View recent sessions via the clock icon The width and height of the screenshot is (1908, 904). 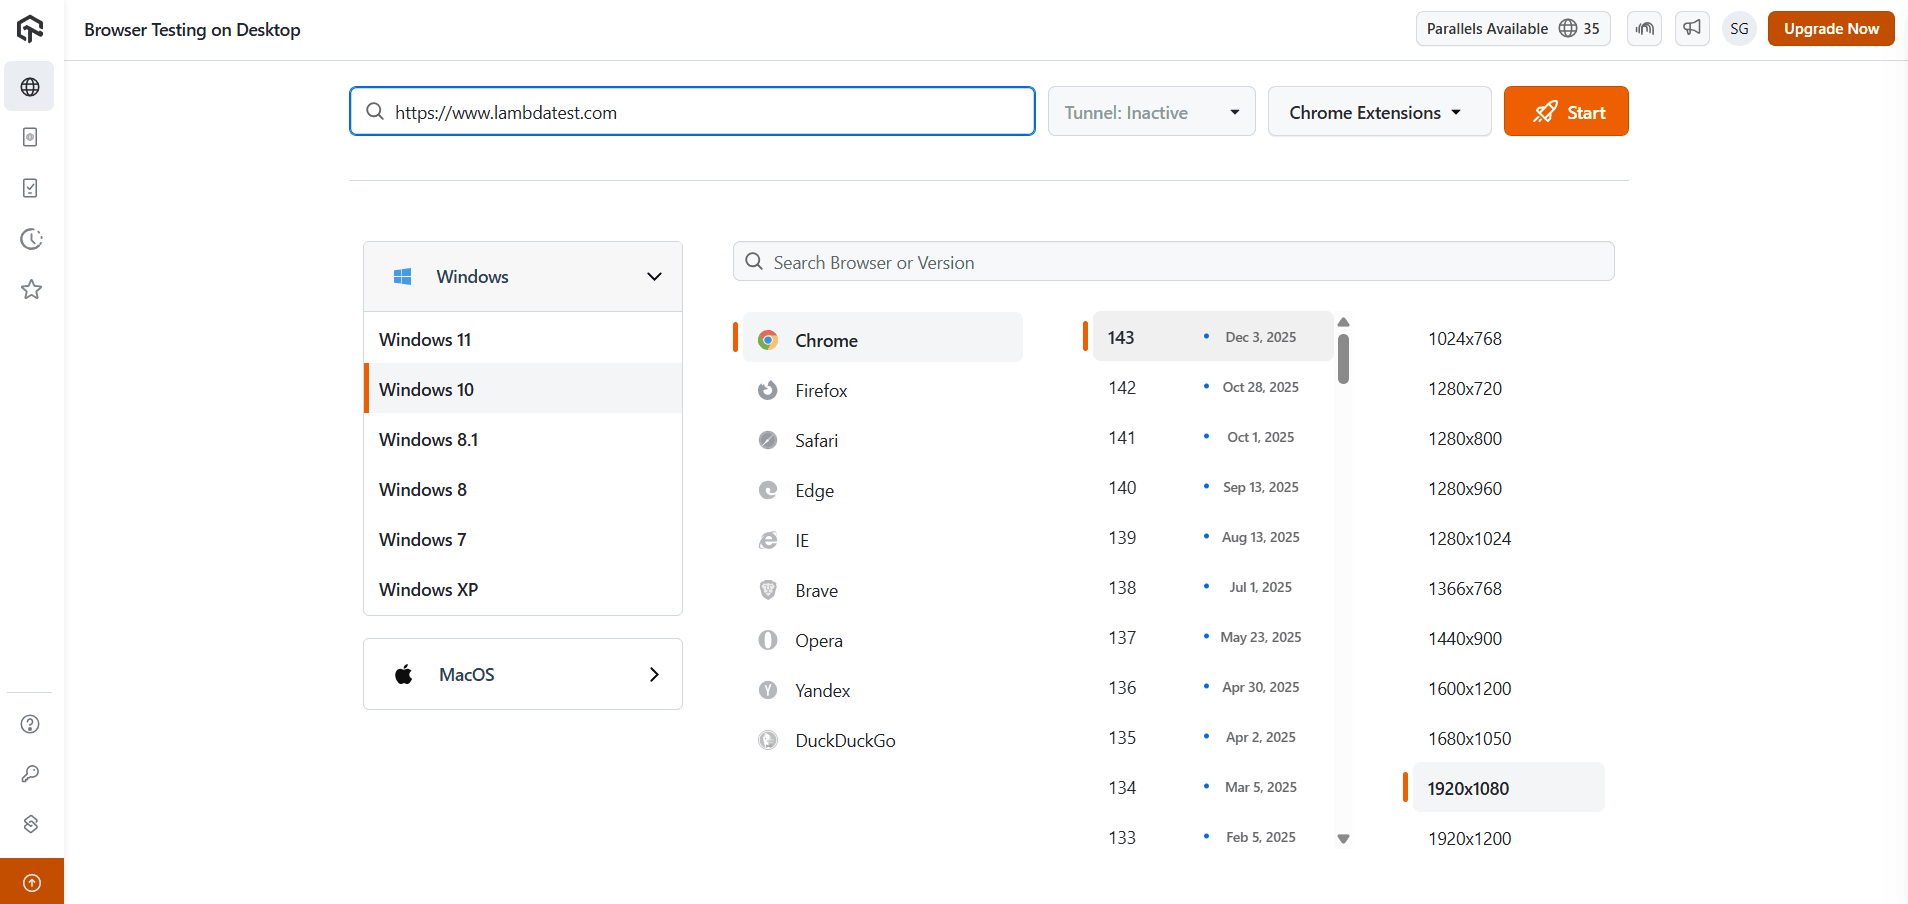30,239
